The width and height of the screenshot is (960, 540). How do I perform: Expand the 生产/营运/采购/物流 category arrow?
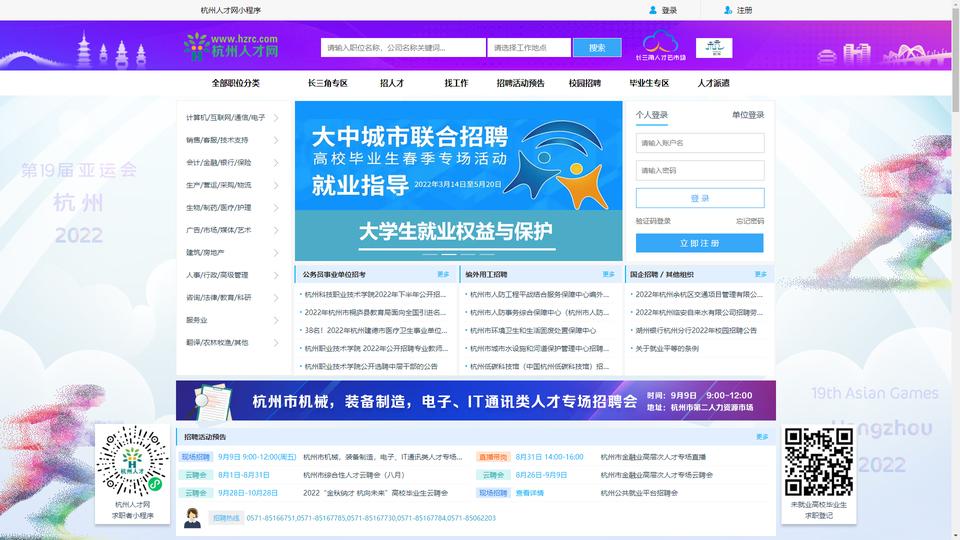coord(276,185)
